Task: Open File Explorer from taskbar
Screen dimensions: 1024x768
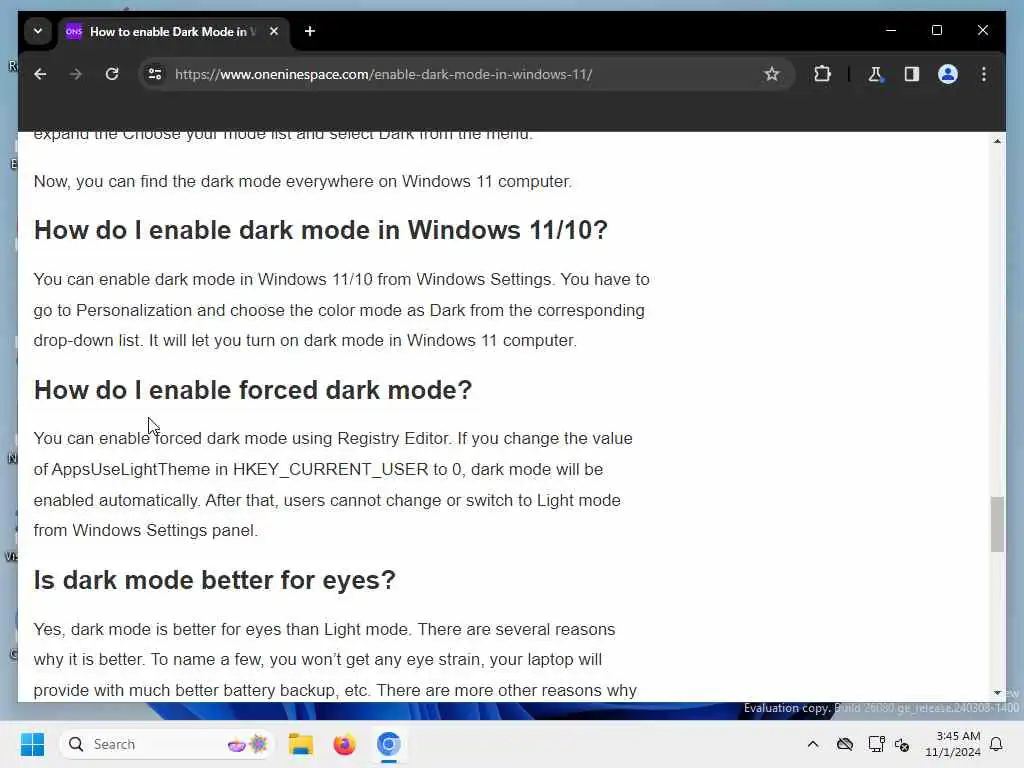Action: pos(301,744)
